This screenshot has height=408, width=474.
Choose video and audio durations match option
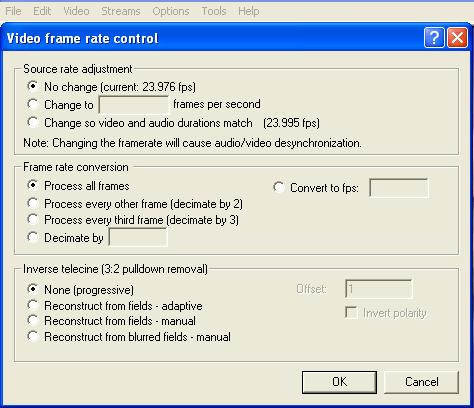33,122
